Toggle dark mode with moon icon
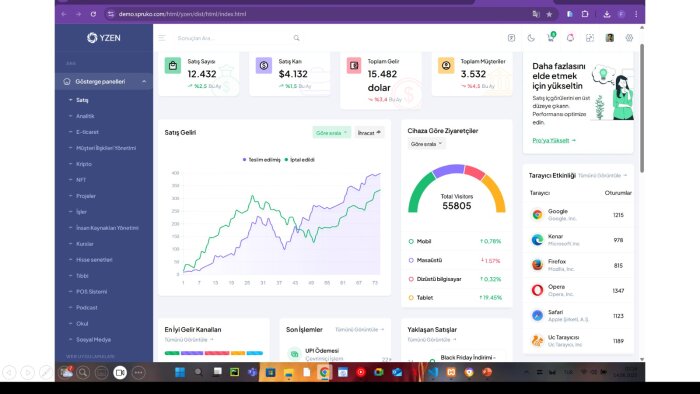The width and height of the screenshot is (700, 394). [x=531, y=38]
